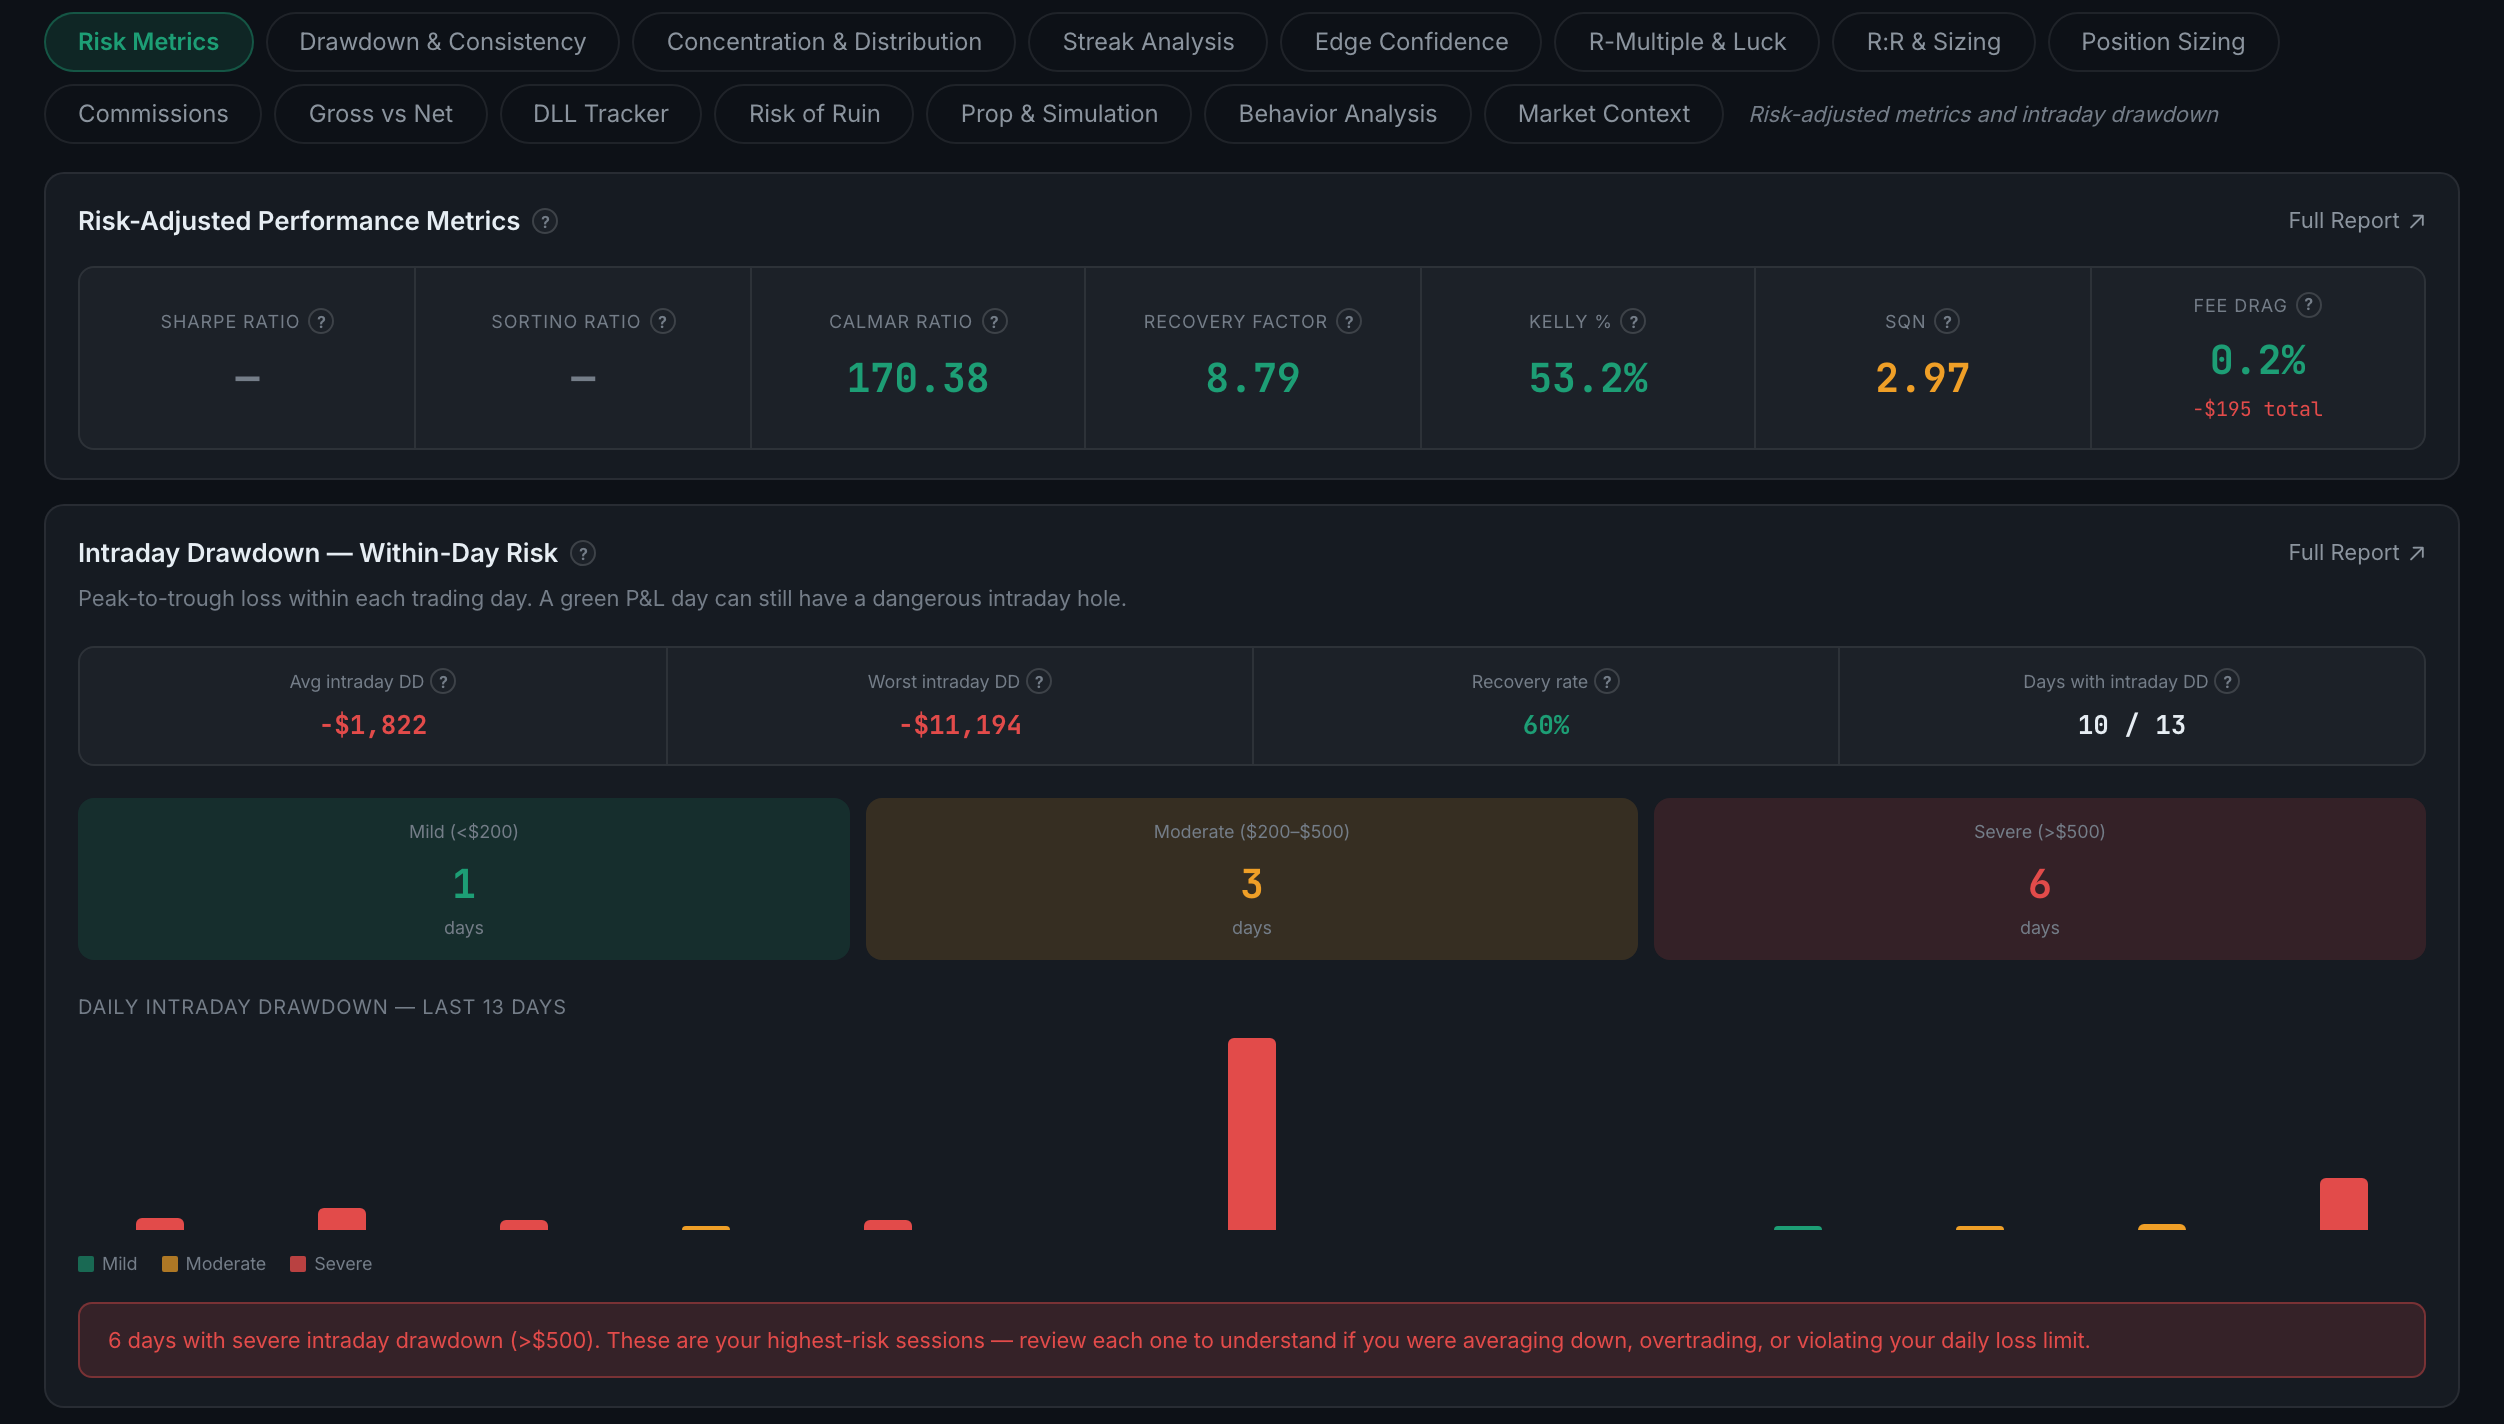Open Sharpe Ratio help tooltip icon
The width and height of the screenshot is (2504, 1424).
321,321
